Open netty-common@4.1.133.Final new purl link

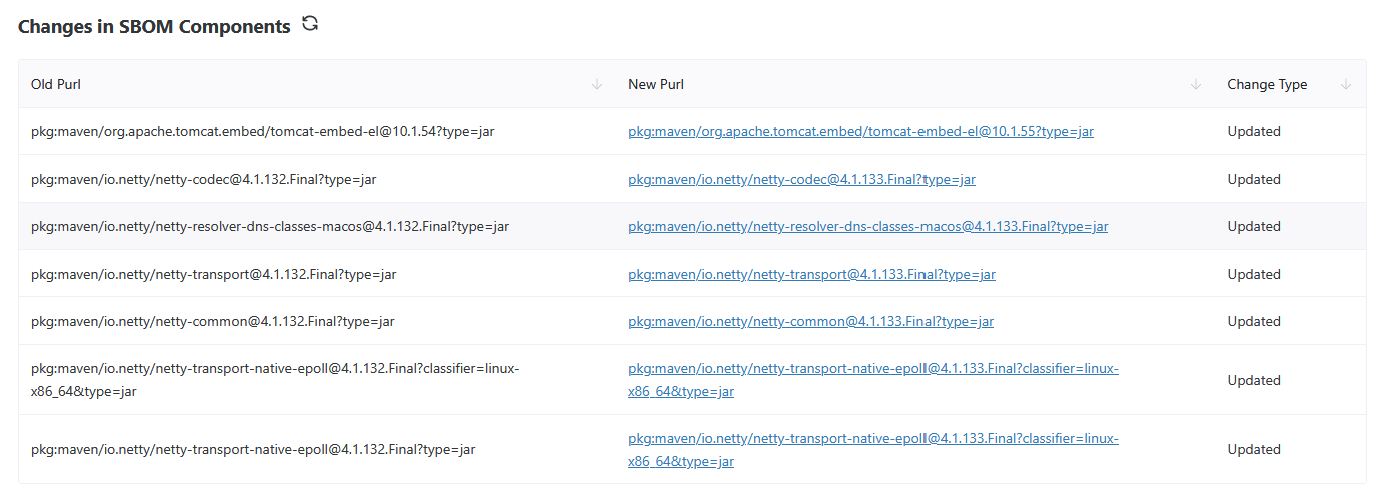[x=811, y=321]
